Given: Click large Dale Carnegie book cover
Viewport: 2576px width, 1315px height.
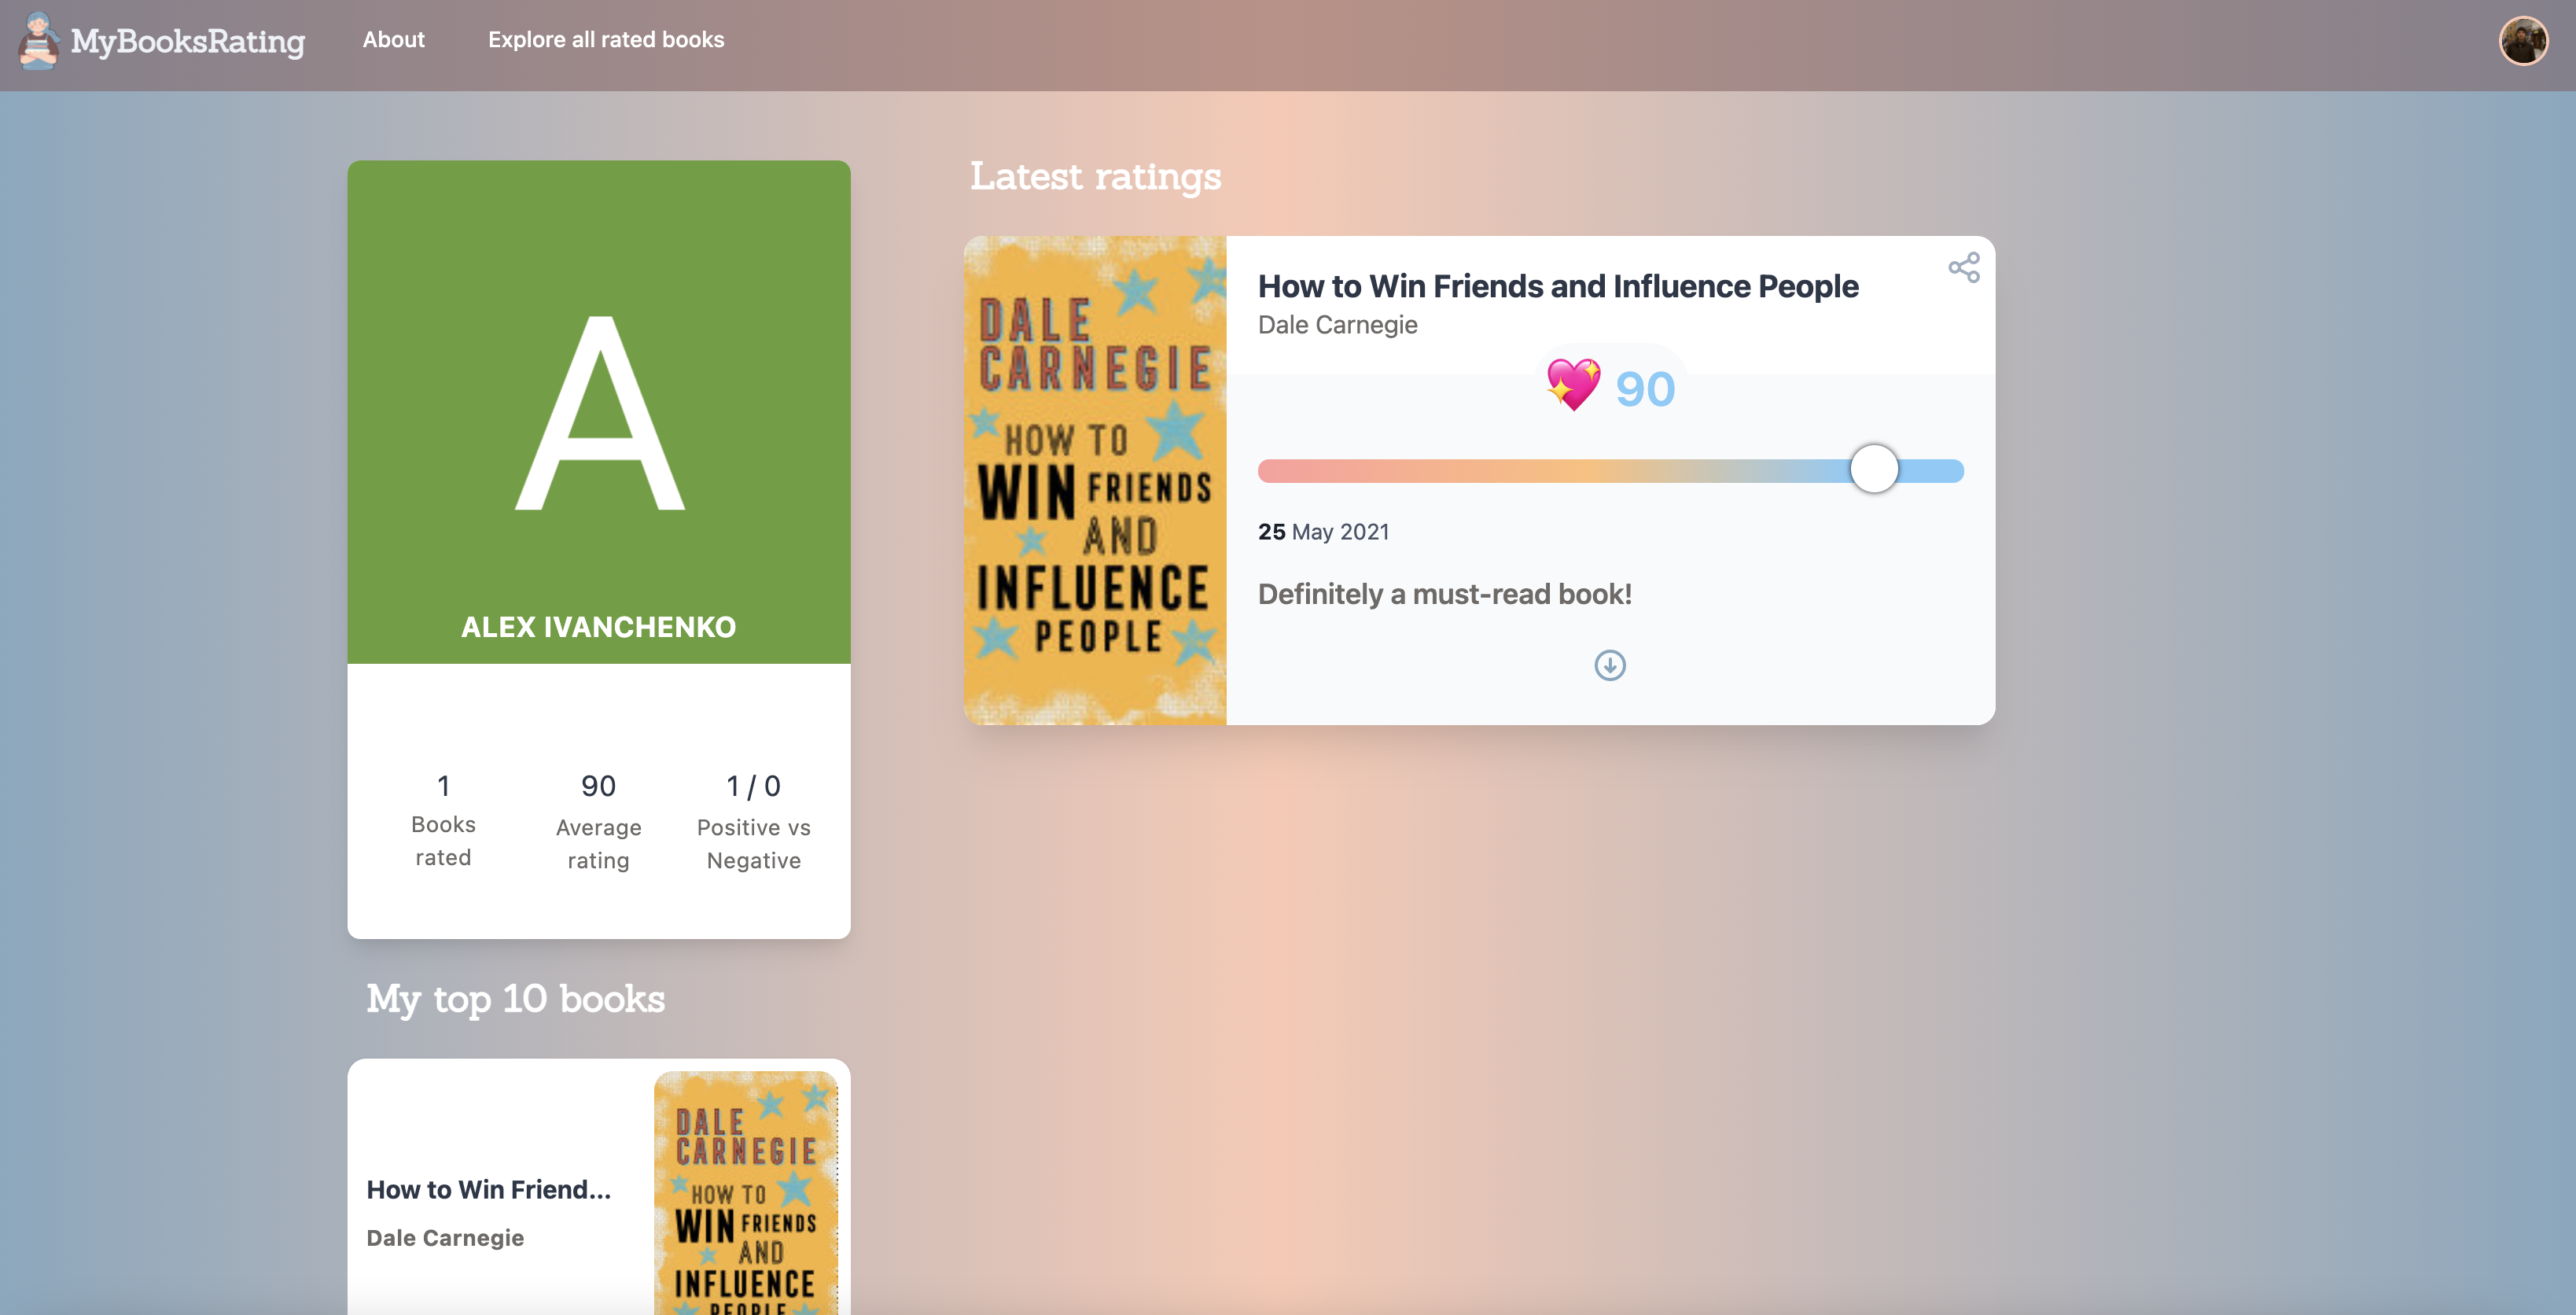Looking at the screenshot, I should (1094, 480).
